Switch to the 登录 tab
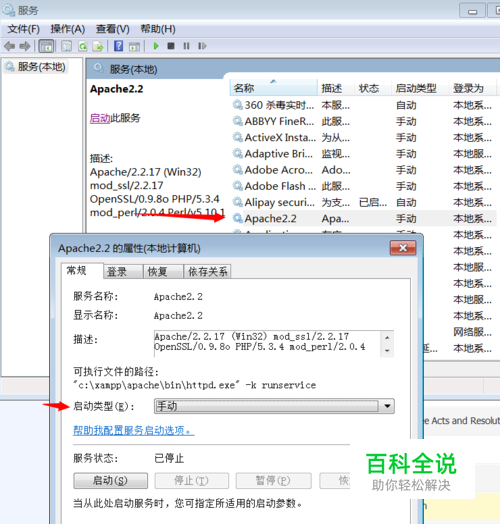 click(123, 272)
